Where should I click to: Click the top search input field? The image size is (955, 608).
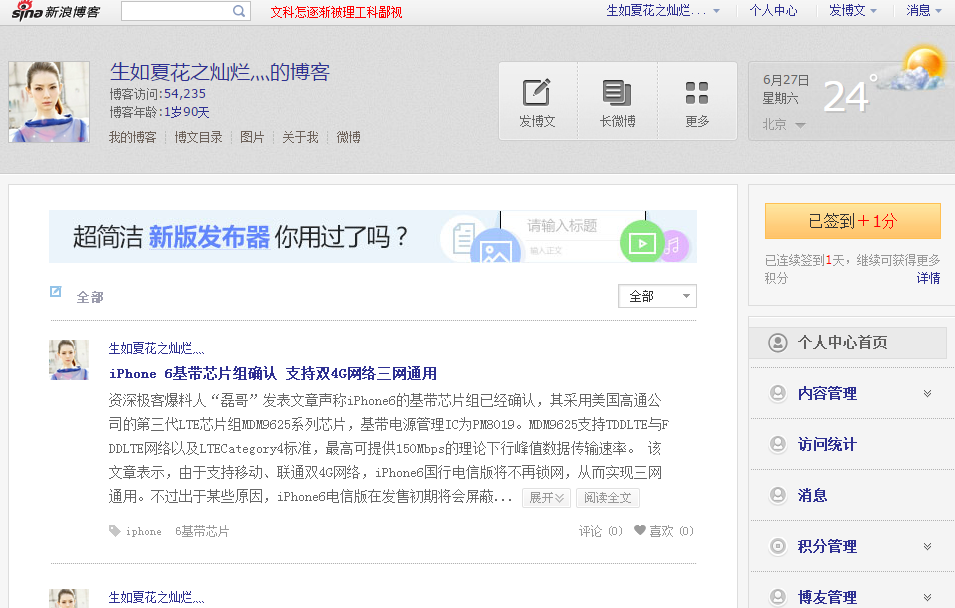177,11
